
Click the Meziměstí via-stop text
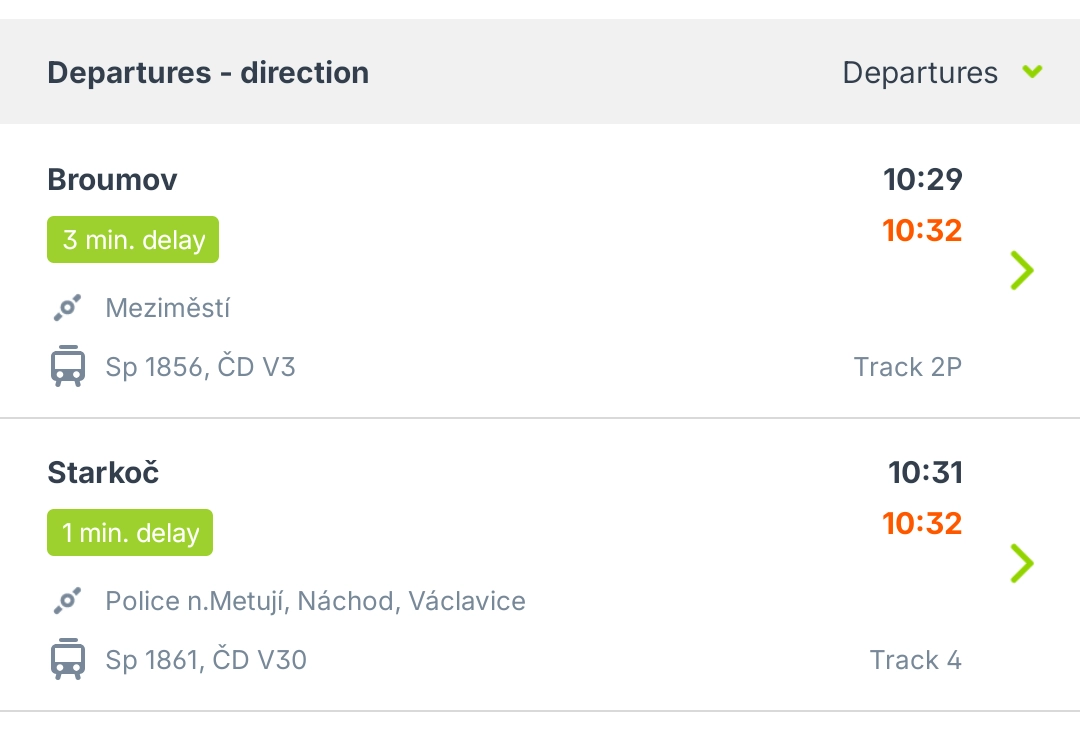pos(168,308)
